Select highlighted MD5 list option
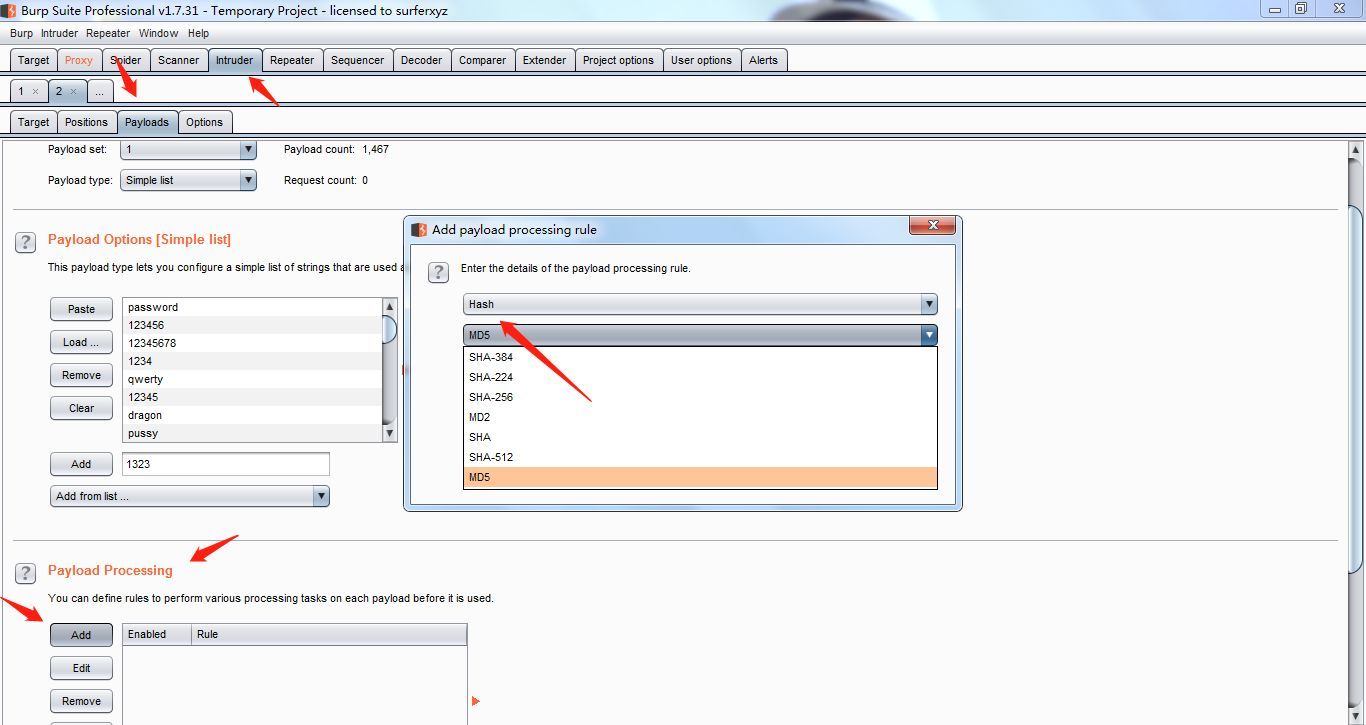Screen dimensions: 1366x725 pyautogui.click(x=700, y=477)
